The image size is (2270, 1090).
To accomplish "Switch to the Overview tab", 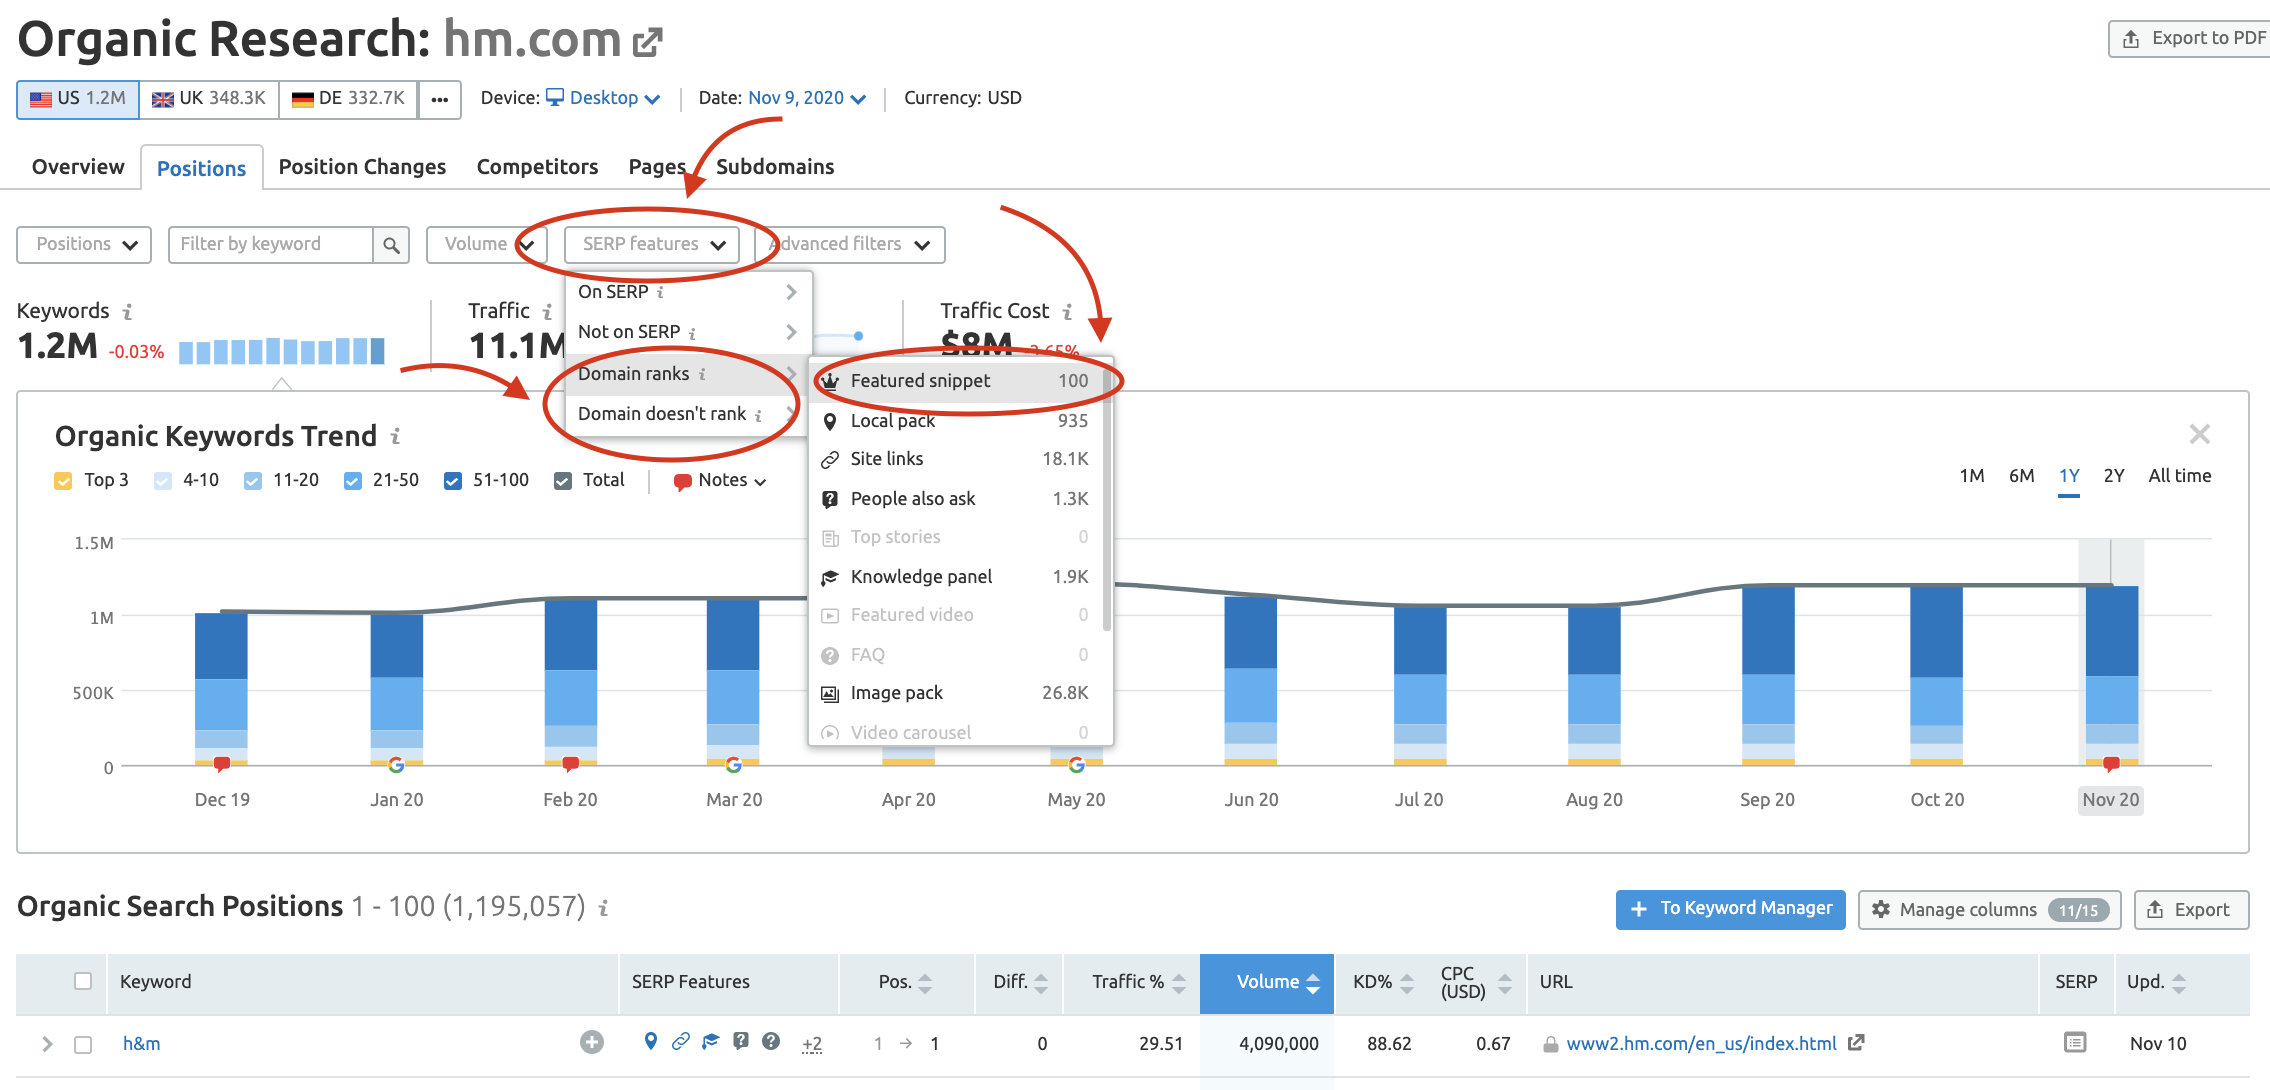I will click(78, 167).
